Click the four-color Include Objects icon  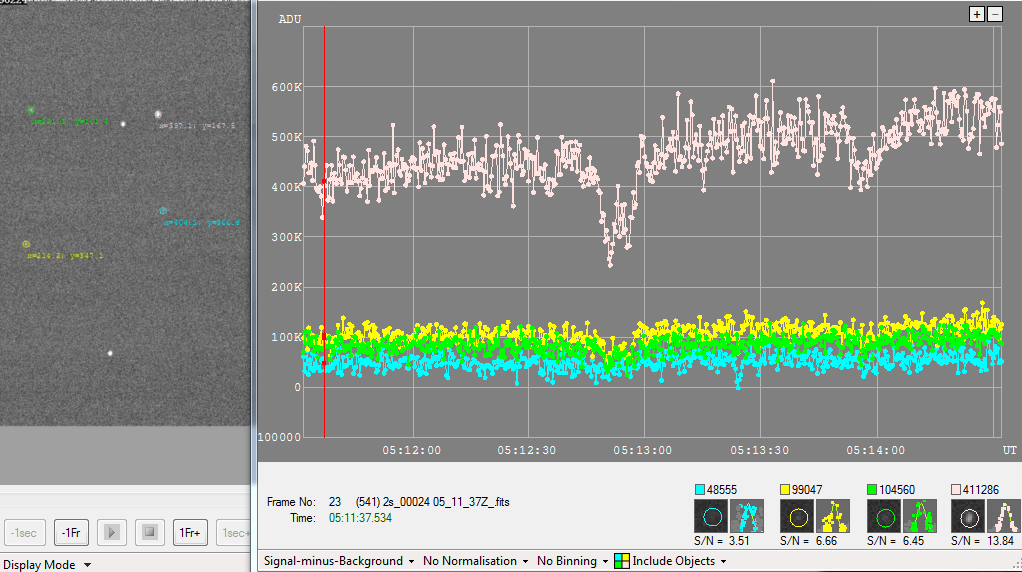622,561
